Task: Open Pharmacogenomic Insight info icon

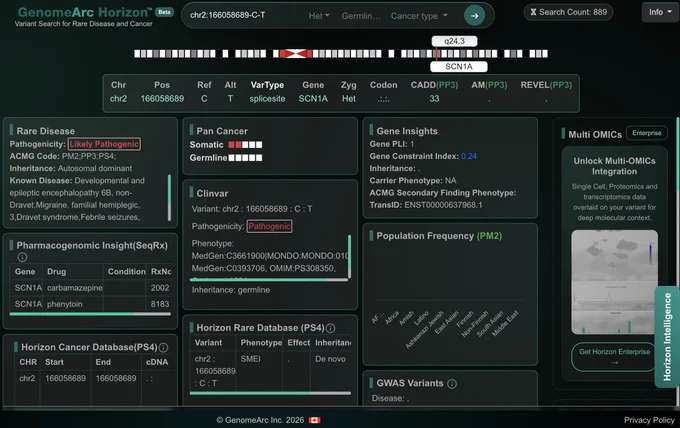Action: (22, 257)
